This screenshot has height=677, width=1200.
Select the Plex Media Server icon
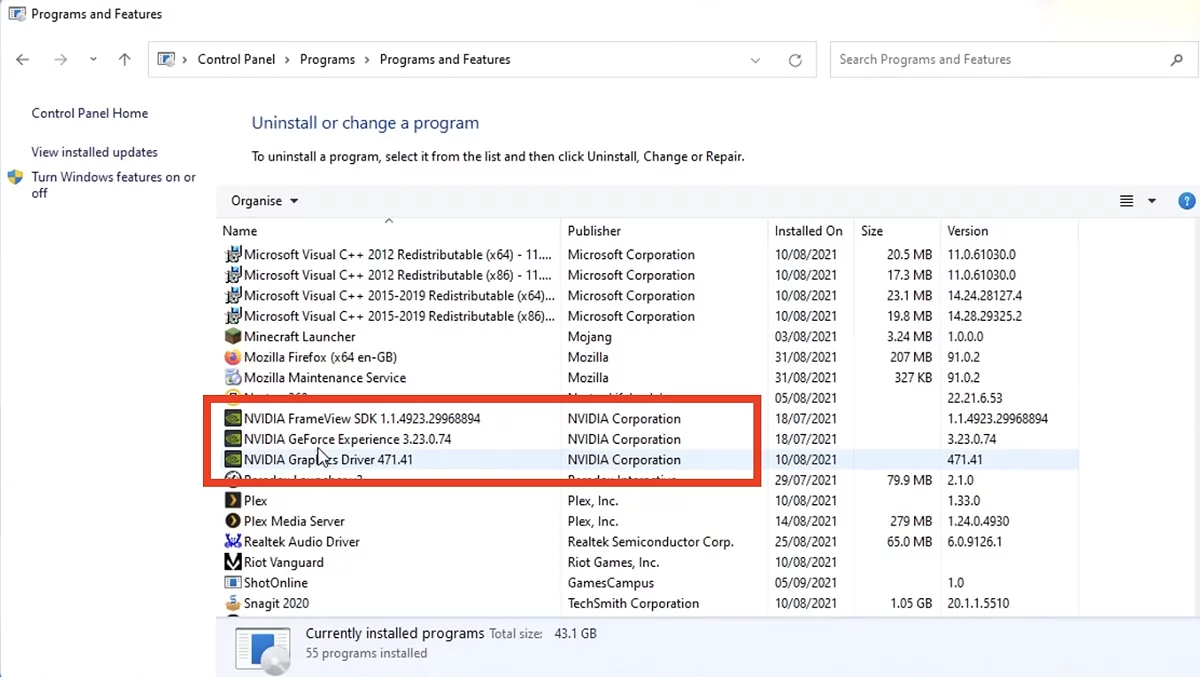[x=233, y=521]
